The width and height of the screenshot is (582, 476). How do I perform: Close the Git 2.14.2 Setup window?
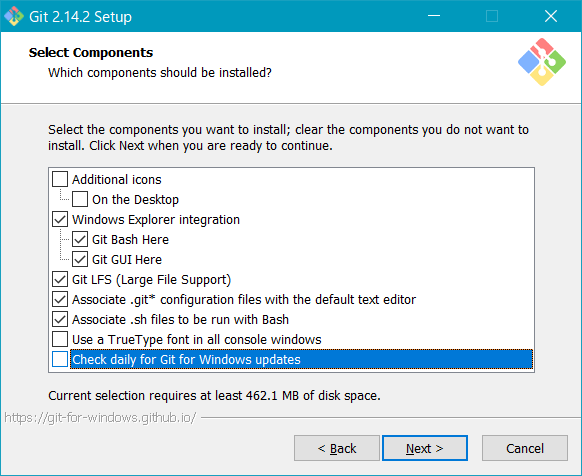[550, 16]
